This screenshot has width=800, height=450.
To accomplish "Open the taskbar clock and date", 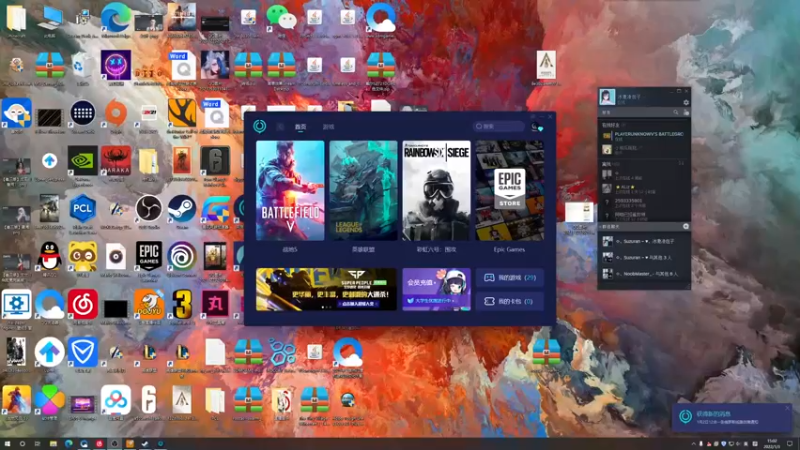I will (771, 444).
